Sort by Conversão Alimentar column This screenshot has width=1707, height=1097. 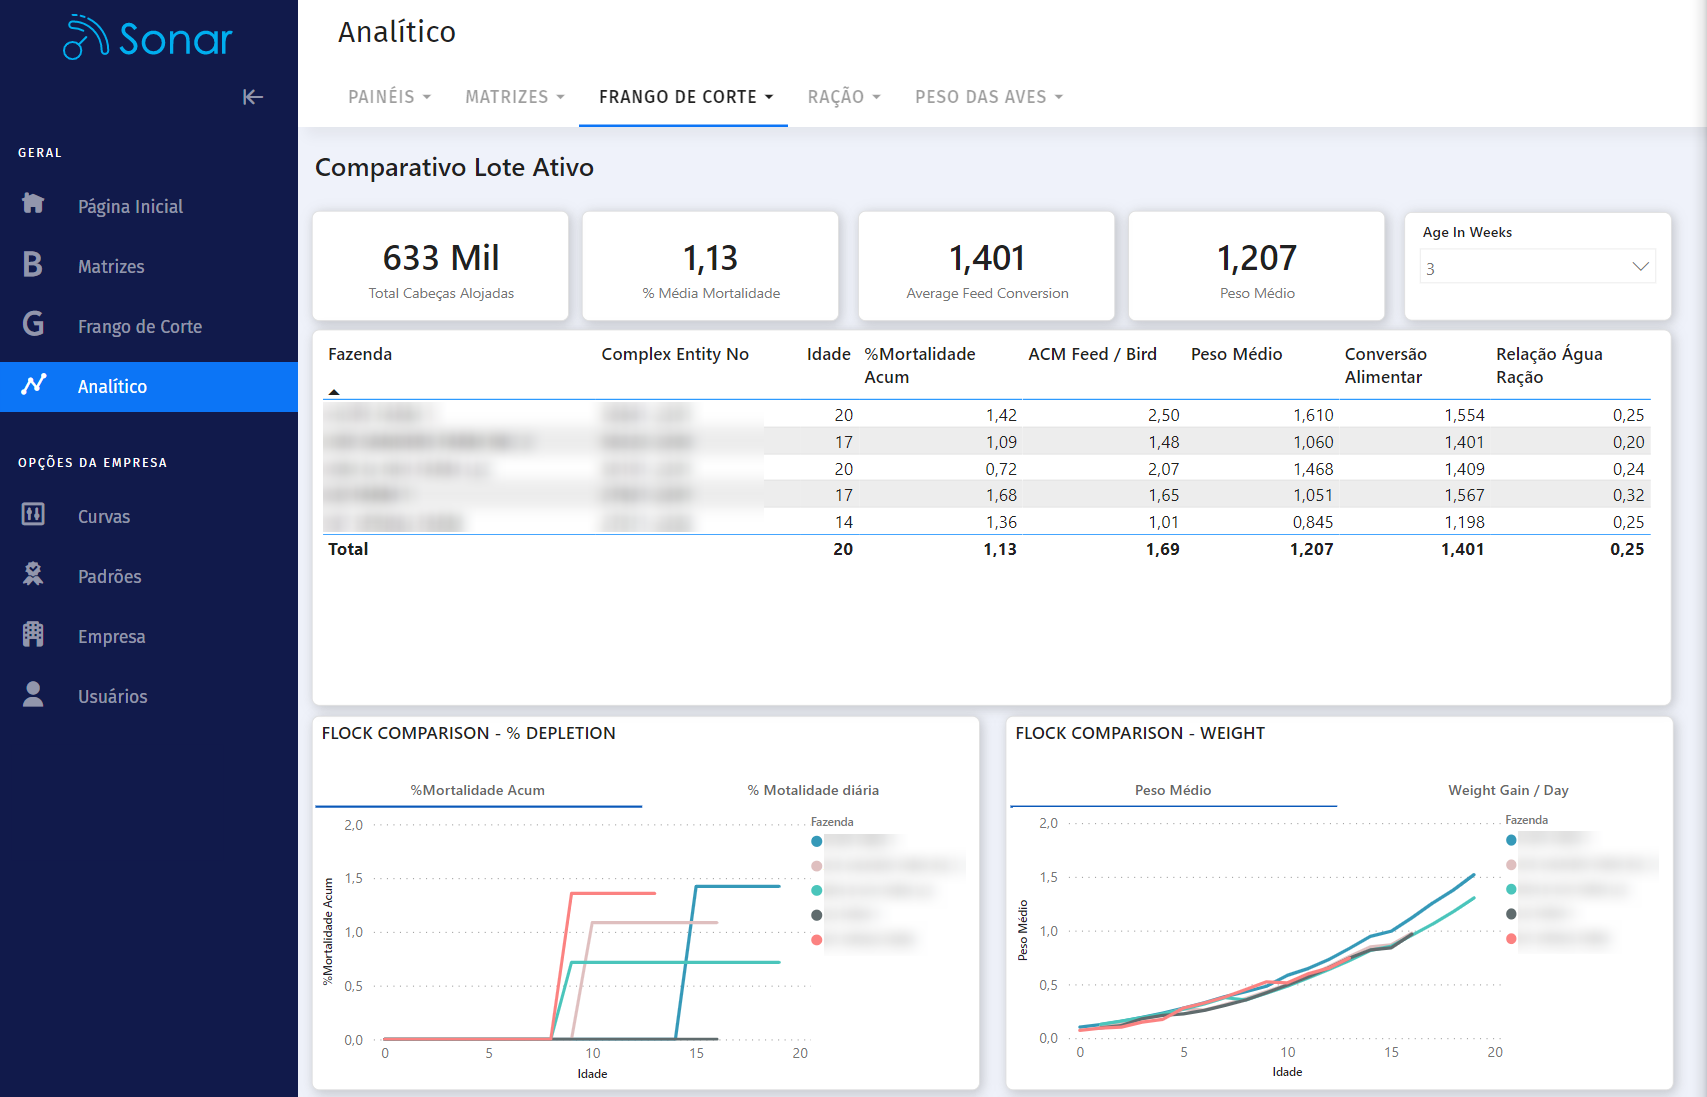click(1386, 365)
